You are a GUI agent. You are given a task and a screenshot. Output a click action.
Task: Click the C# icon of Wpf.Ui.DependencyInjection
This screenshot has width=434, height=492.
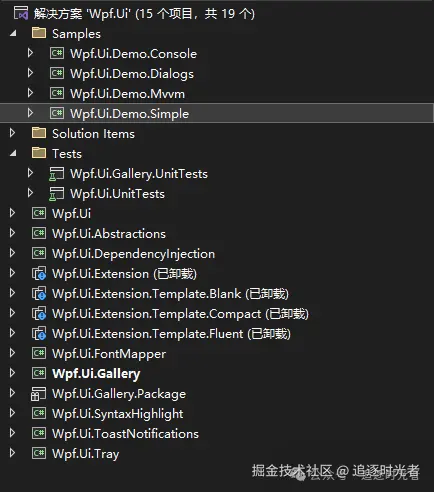pyautogui.click(x=39, y=253)
